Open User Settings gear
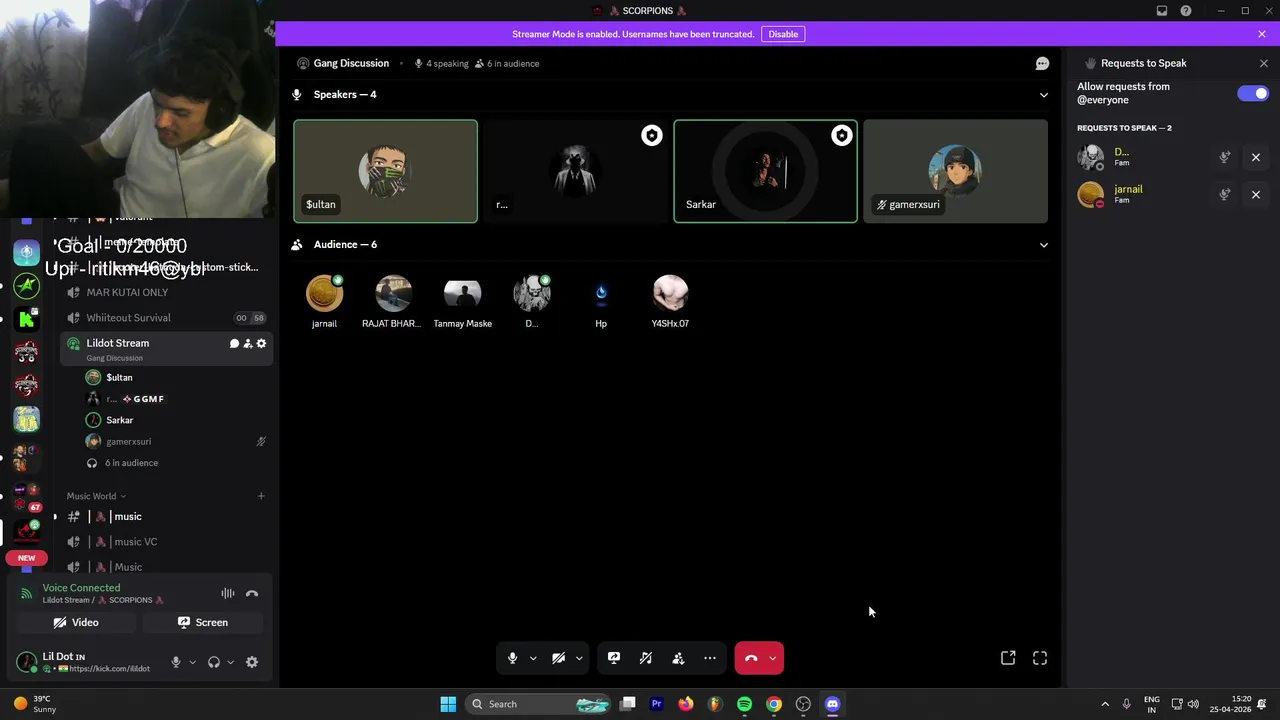Viewport: 1280px width, 720px height. 252,662
